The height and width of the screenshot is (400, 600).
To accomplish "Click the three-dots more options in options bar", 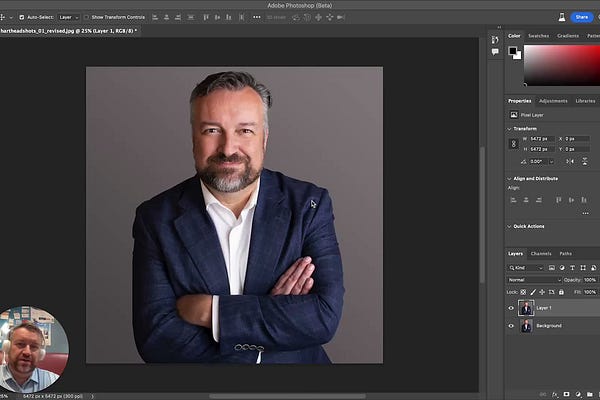I will tap(257, 17).
